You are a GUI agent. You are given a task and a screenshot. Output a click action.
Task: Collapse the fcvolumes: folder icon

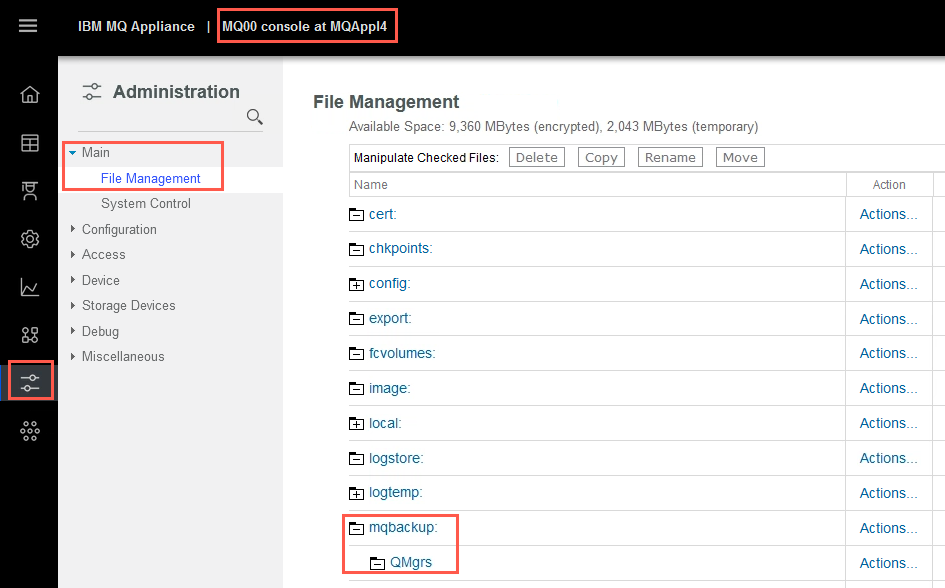coord(356,354)
